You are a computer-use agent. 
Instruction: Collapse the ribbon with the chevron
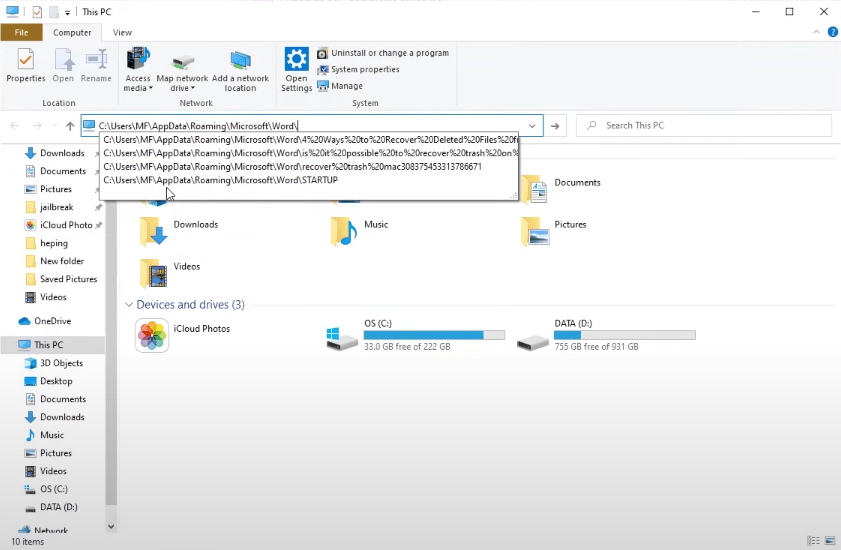click(x=816, y=32)
